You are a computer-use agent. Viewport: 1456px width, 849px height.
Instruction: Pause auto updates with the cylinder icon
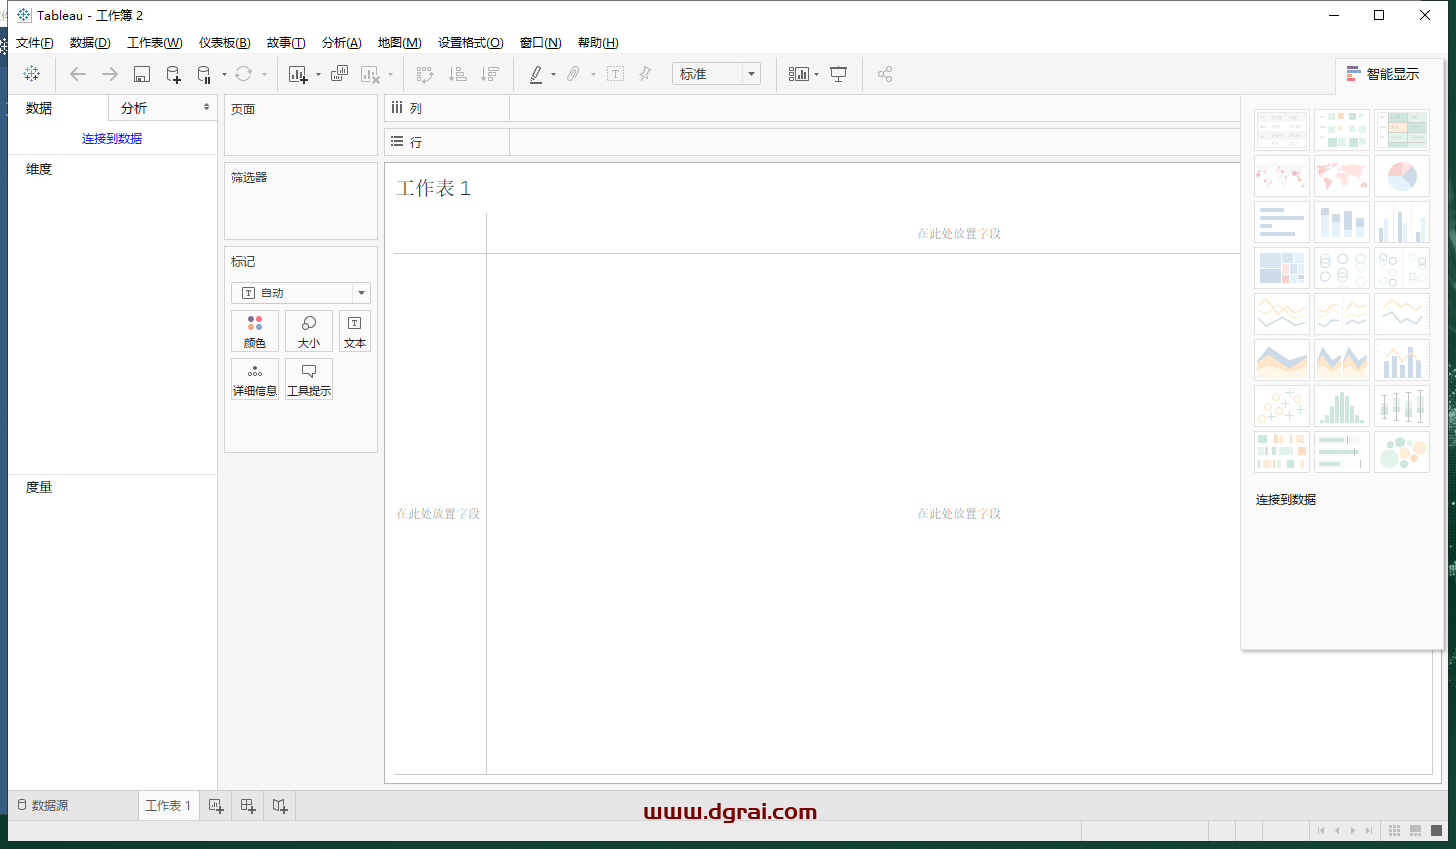coord(204,74)
